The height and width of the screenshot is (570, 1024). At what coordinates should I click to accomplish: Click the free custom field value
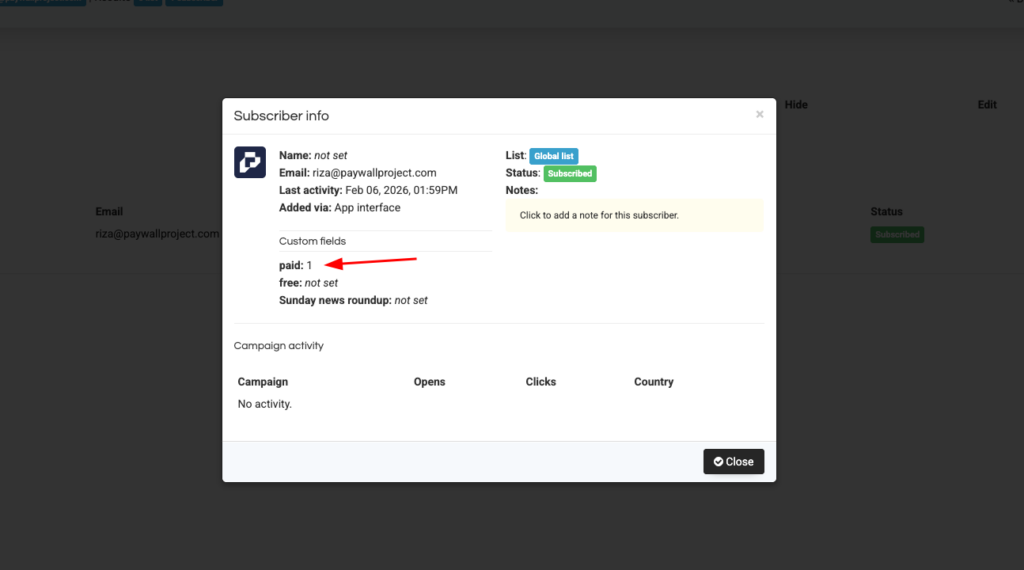321,283
